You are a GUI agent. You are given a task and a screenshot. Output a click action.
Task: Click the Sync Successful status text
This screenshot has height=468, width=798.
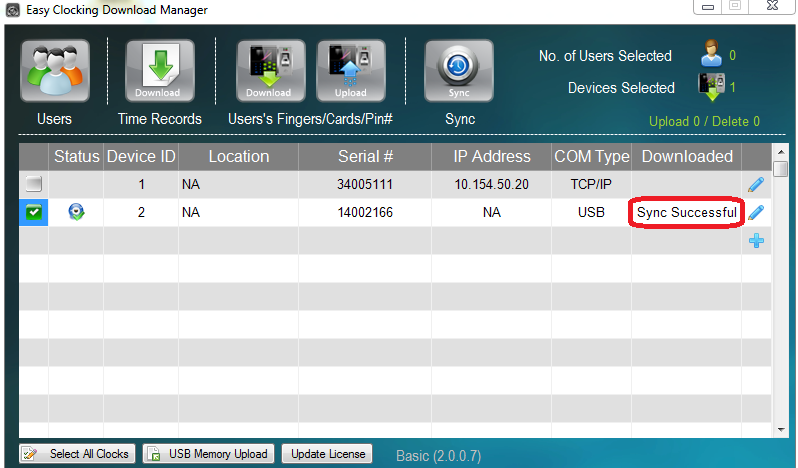pos(687,212)
